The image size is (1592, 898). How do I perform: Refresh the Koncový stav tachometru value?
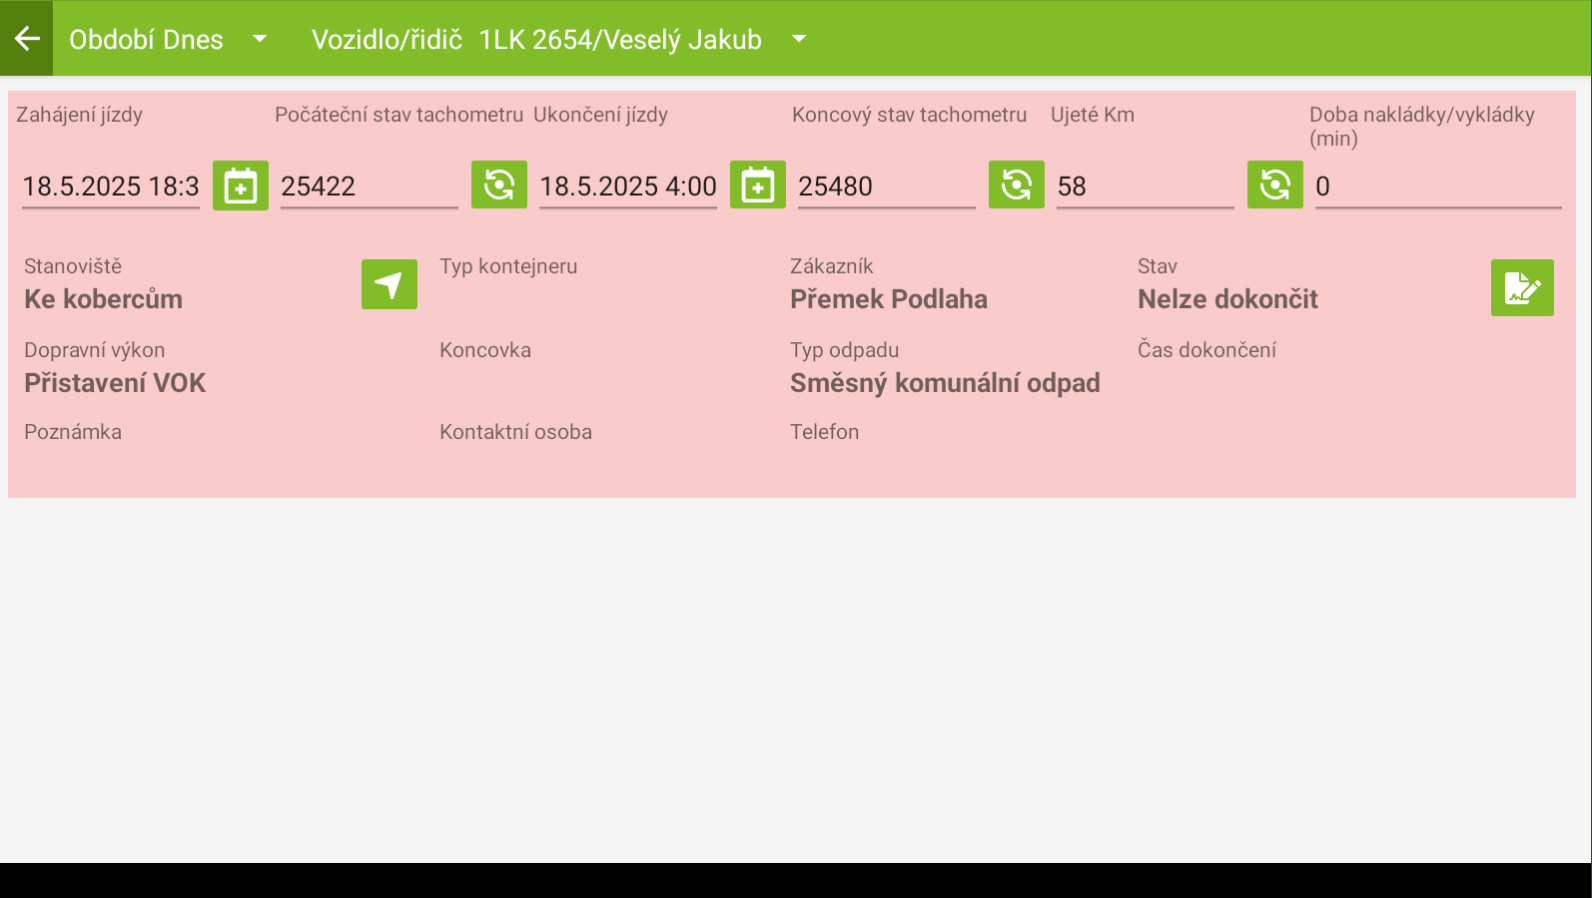pos(1016,185)
